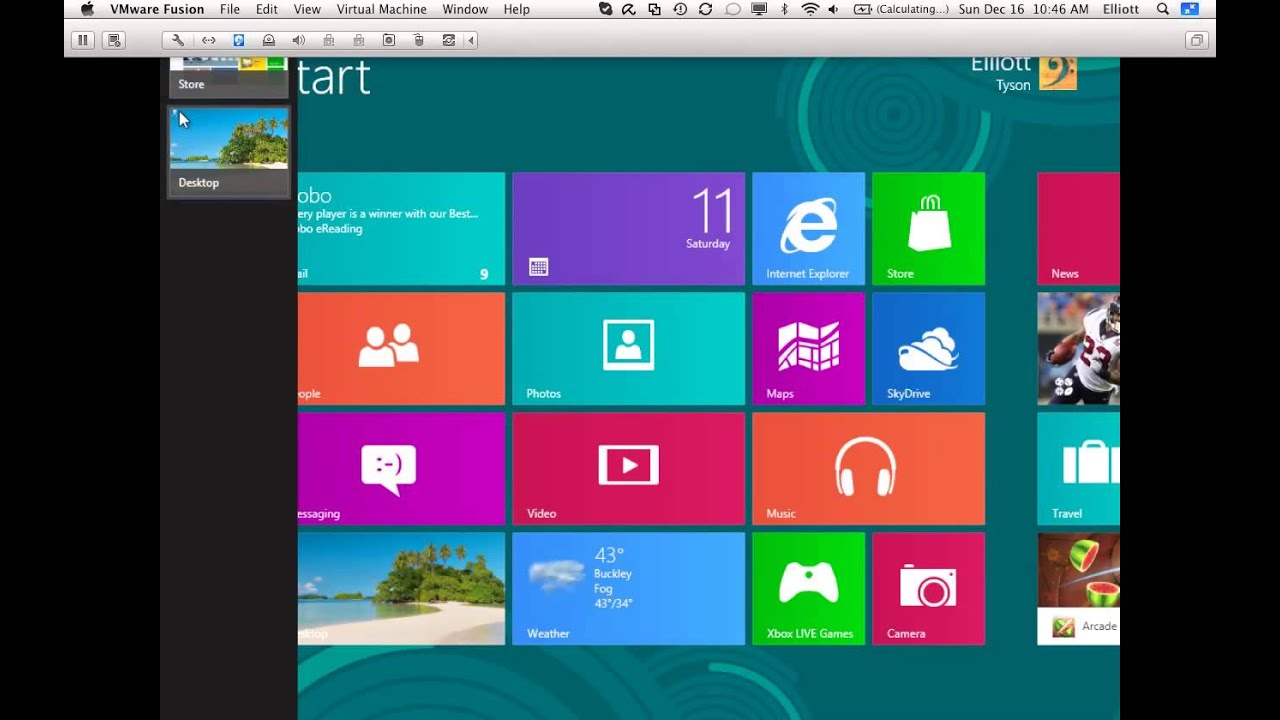Click the network adapter toolbar icon

click(208, 40)
